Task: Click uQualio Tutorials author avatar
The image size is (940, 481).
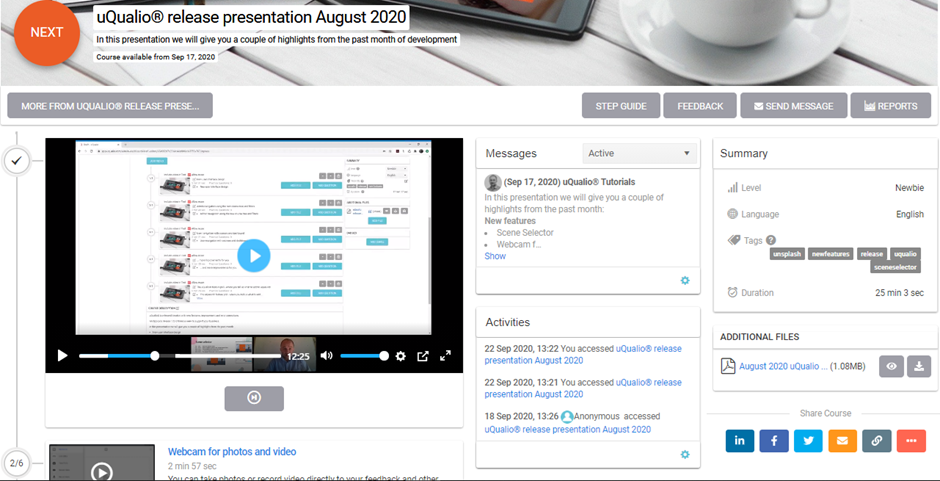Action: pyautogui.click(x=493, y=182)
